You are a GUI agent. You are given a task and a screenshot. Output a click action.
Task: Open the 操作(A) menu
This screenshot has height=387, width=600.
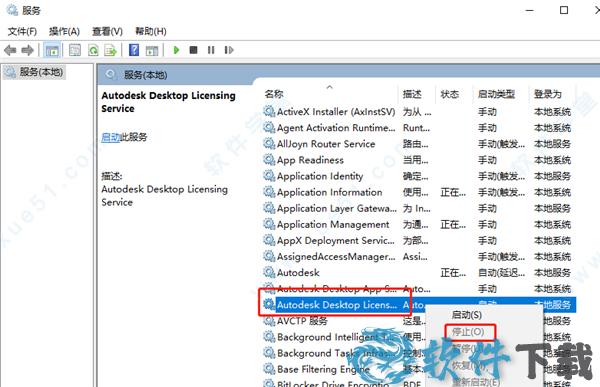click(x=64, y=31)
